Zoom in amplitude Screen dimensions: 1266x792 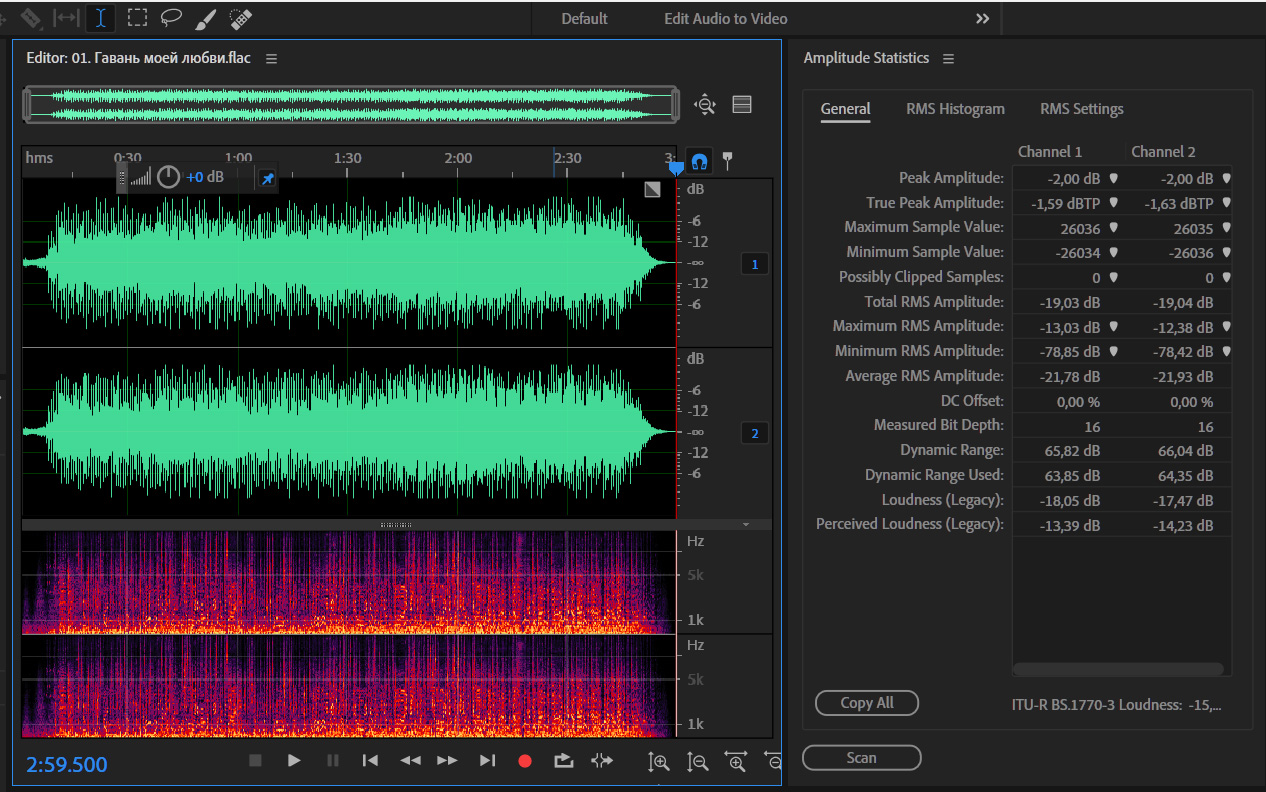coord(658,762)
